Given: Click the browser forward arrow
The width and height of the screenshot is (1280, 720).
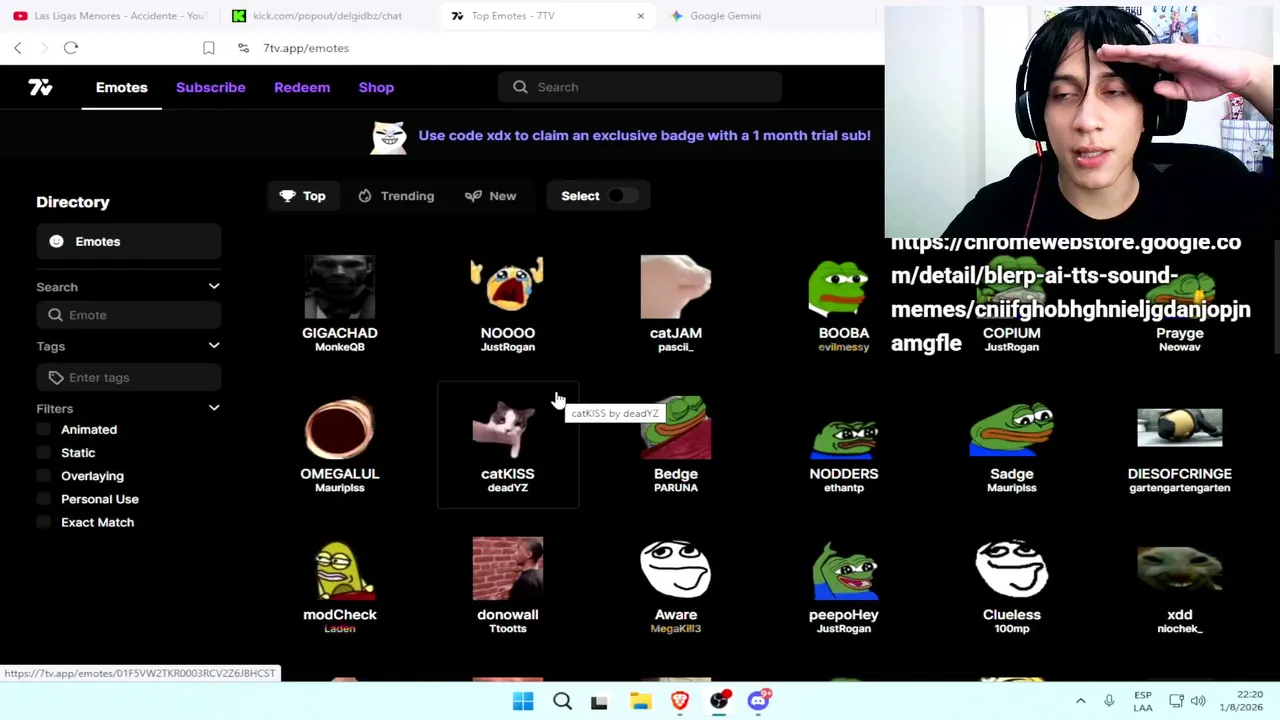Looking at the screenshot, I should click(43, 48).
